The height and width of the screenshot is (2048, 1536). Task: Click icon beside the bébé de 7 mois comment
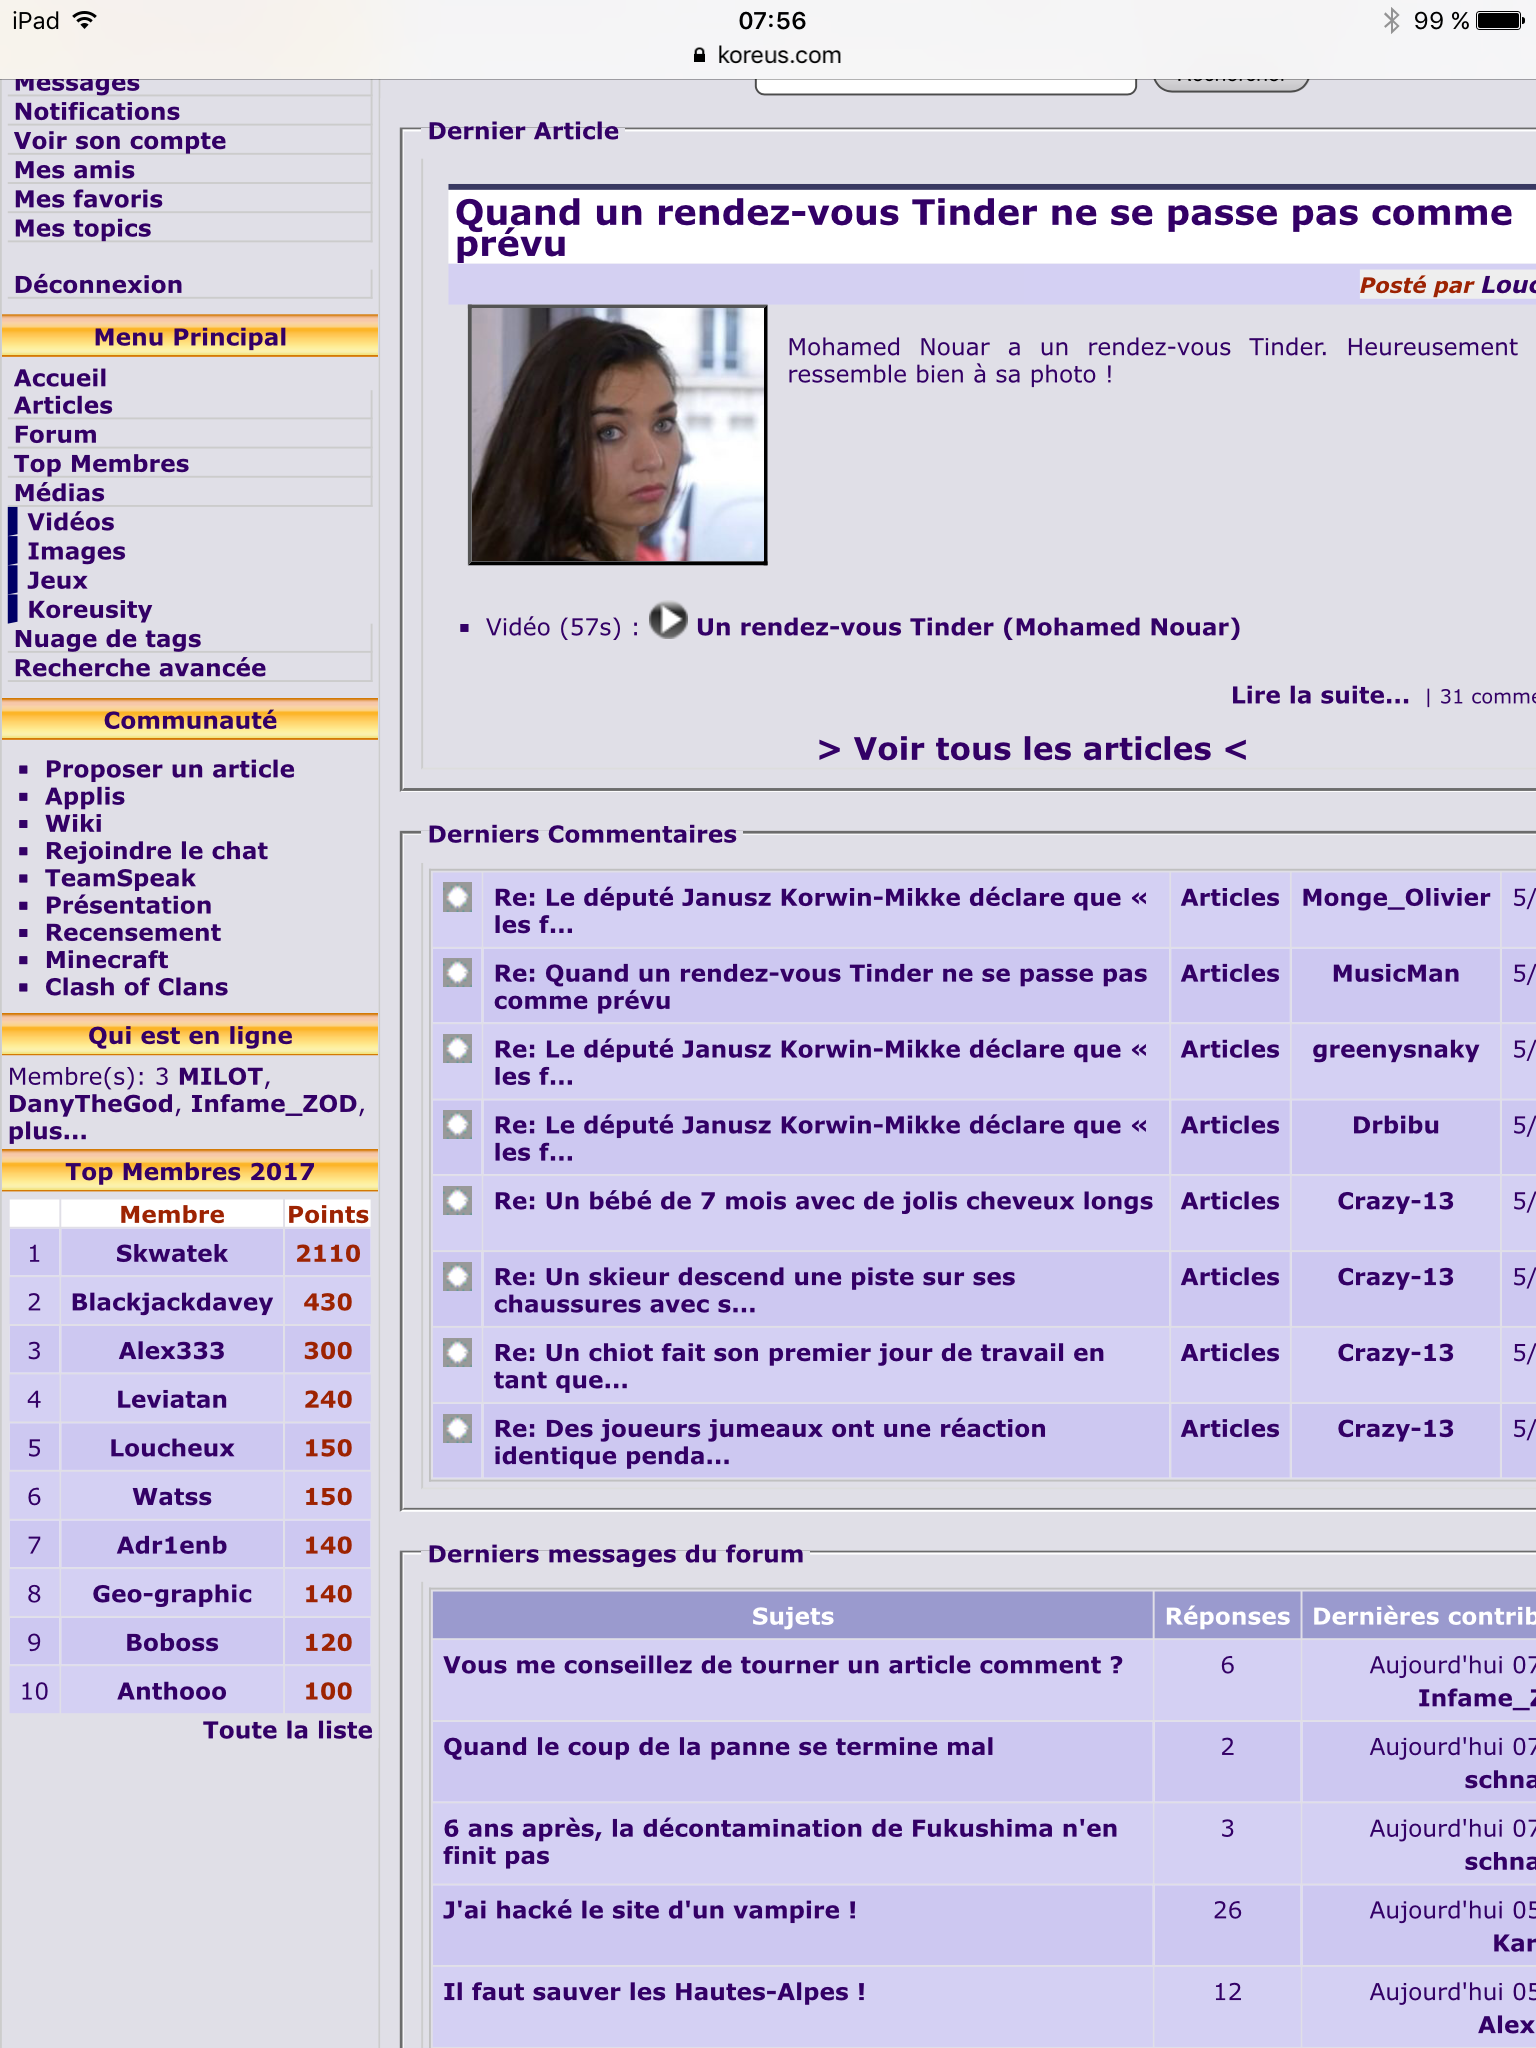pos(458,1201)
